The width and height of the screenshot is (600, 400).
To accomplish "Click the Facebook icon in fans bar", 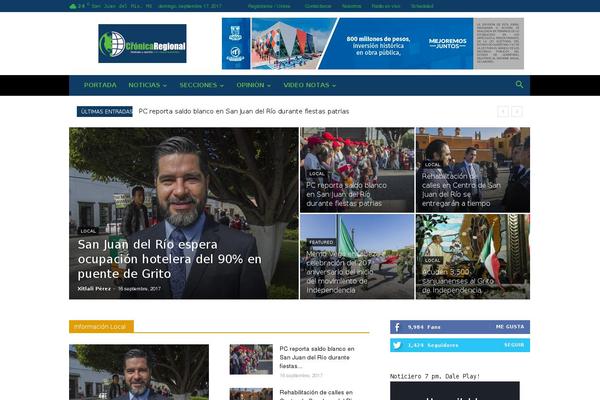I will tap(397, 327).
